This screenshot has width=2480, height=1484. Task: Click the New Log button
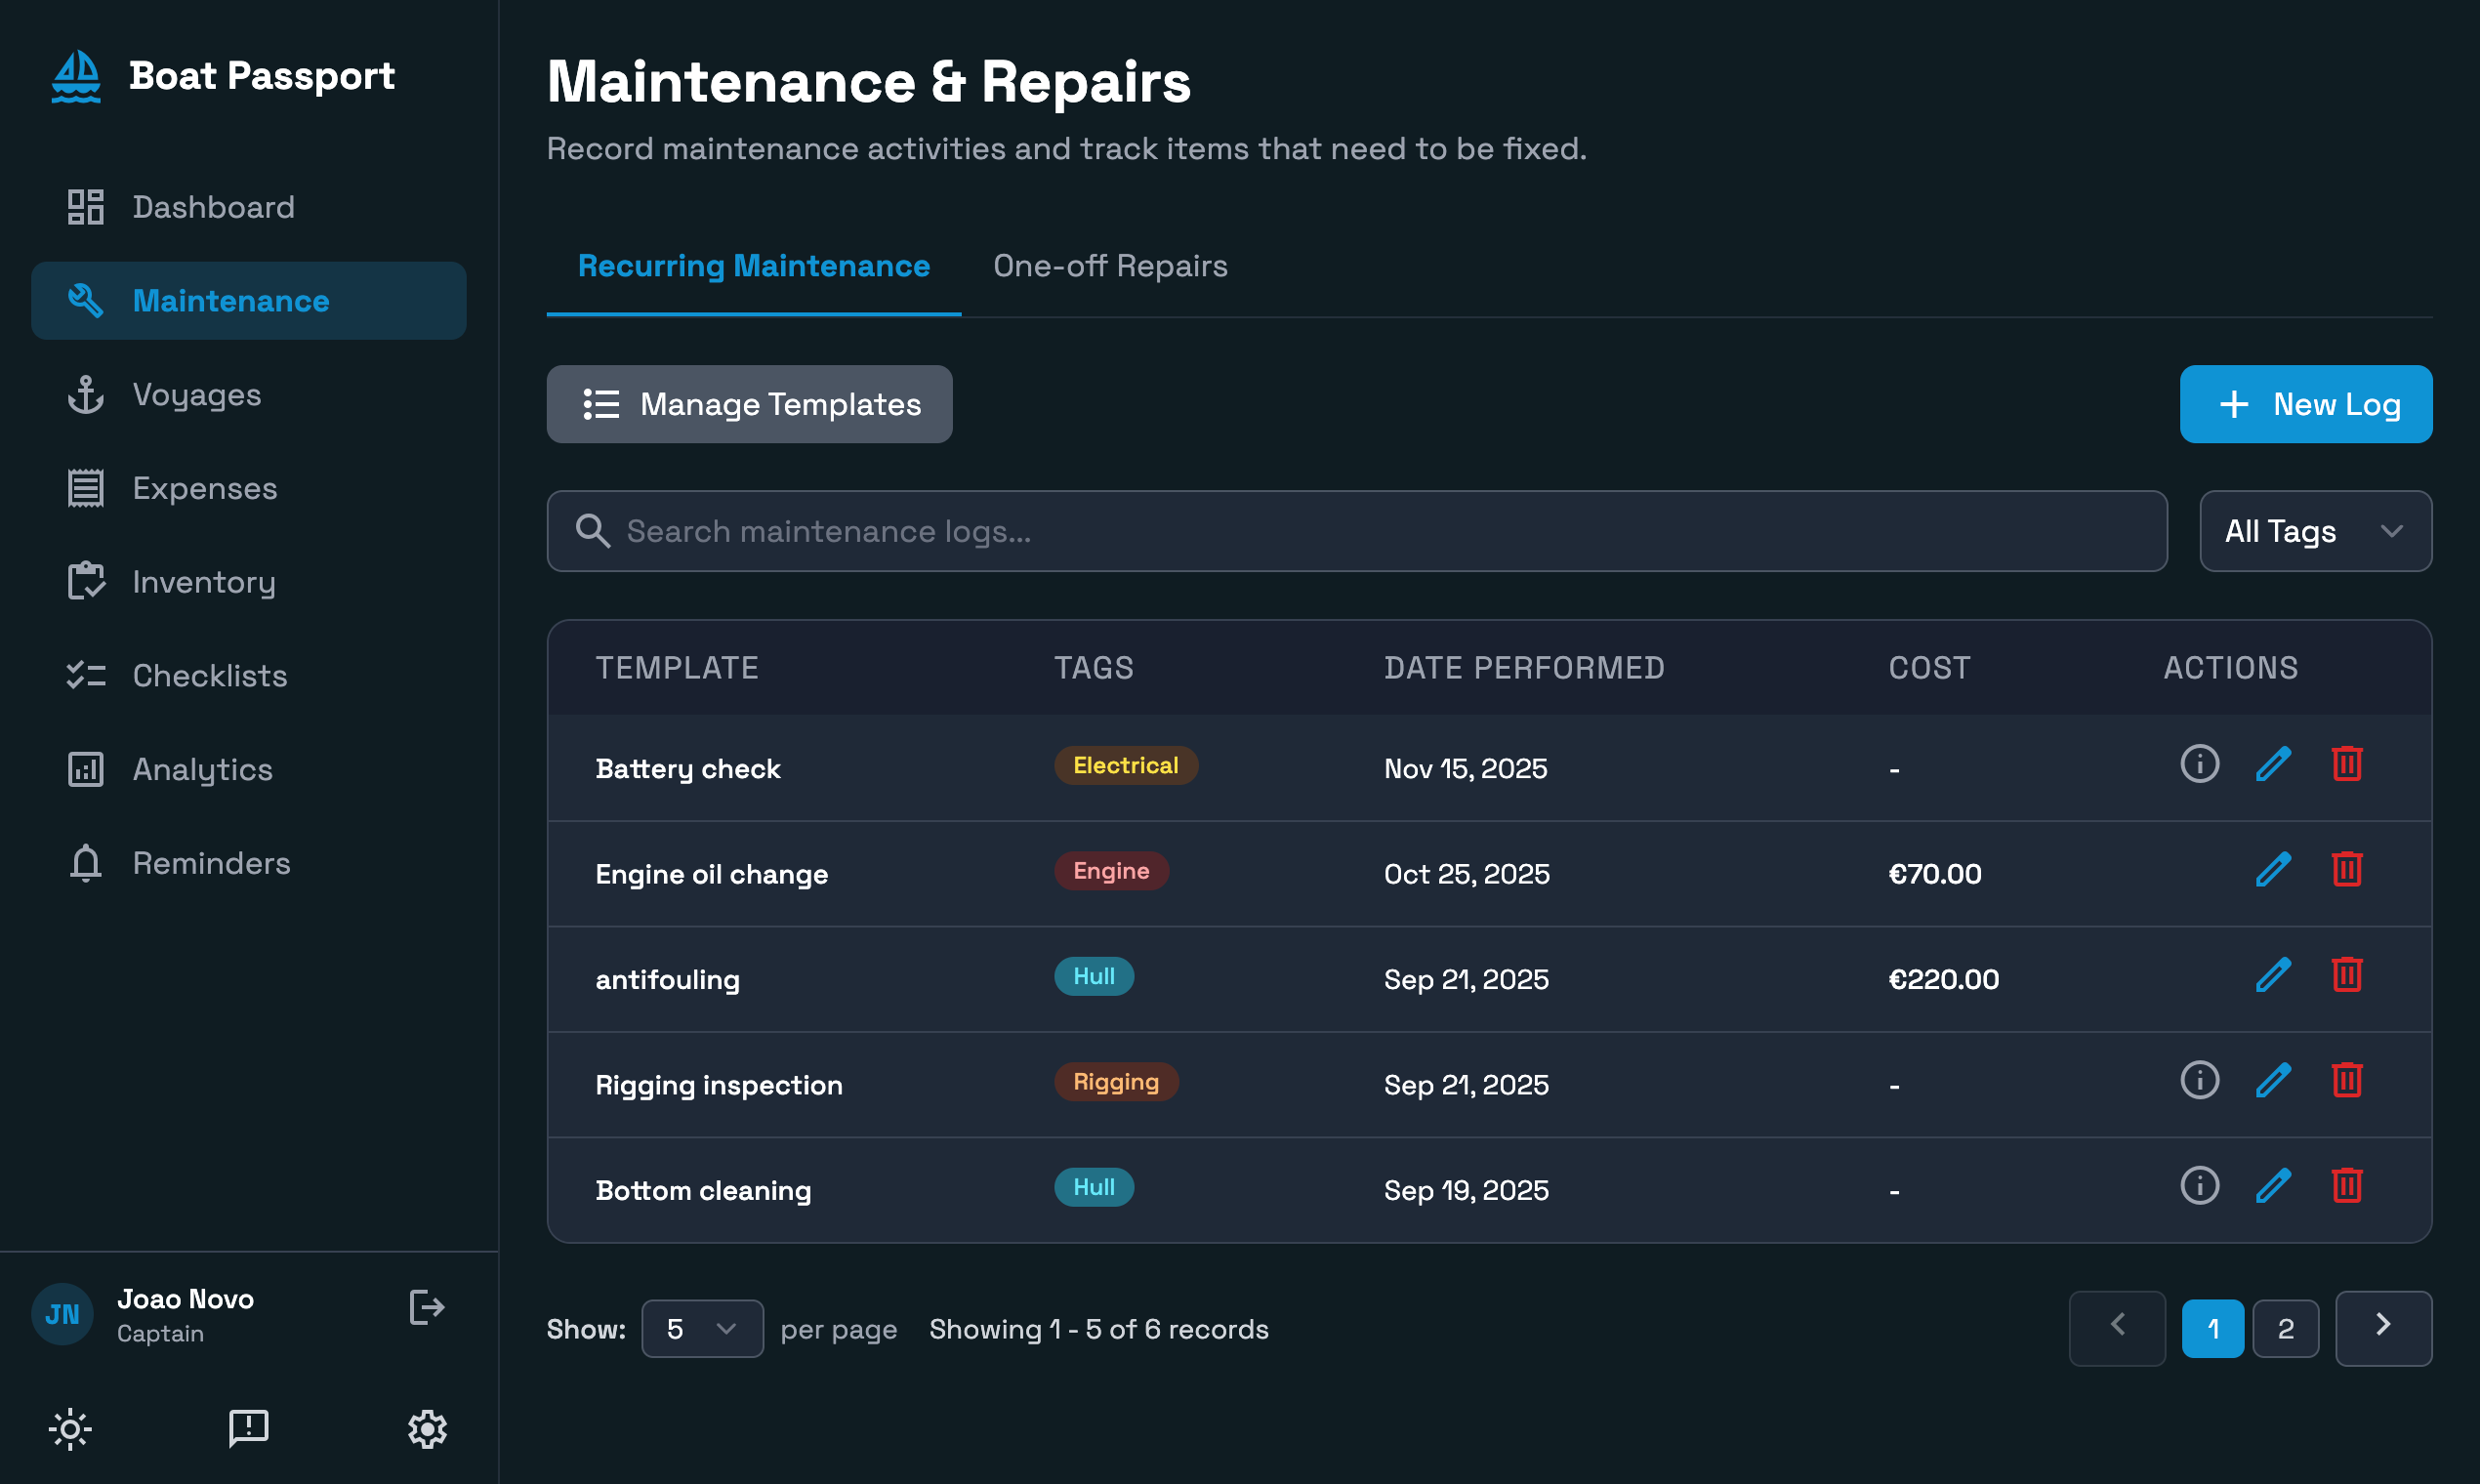(2305, 404)
